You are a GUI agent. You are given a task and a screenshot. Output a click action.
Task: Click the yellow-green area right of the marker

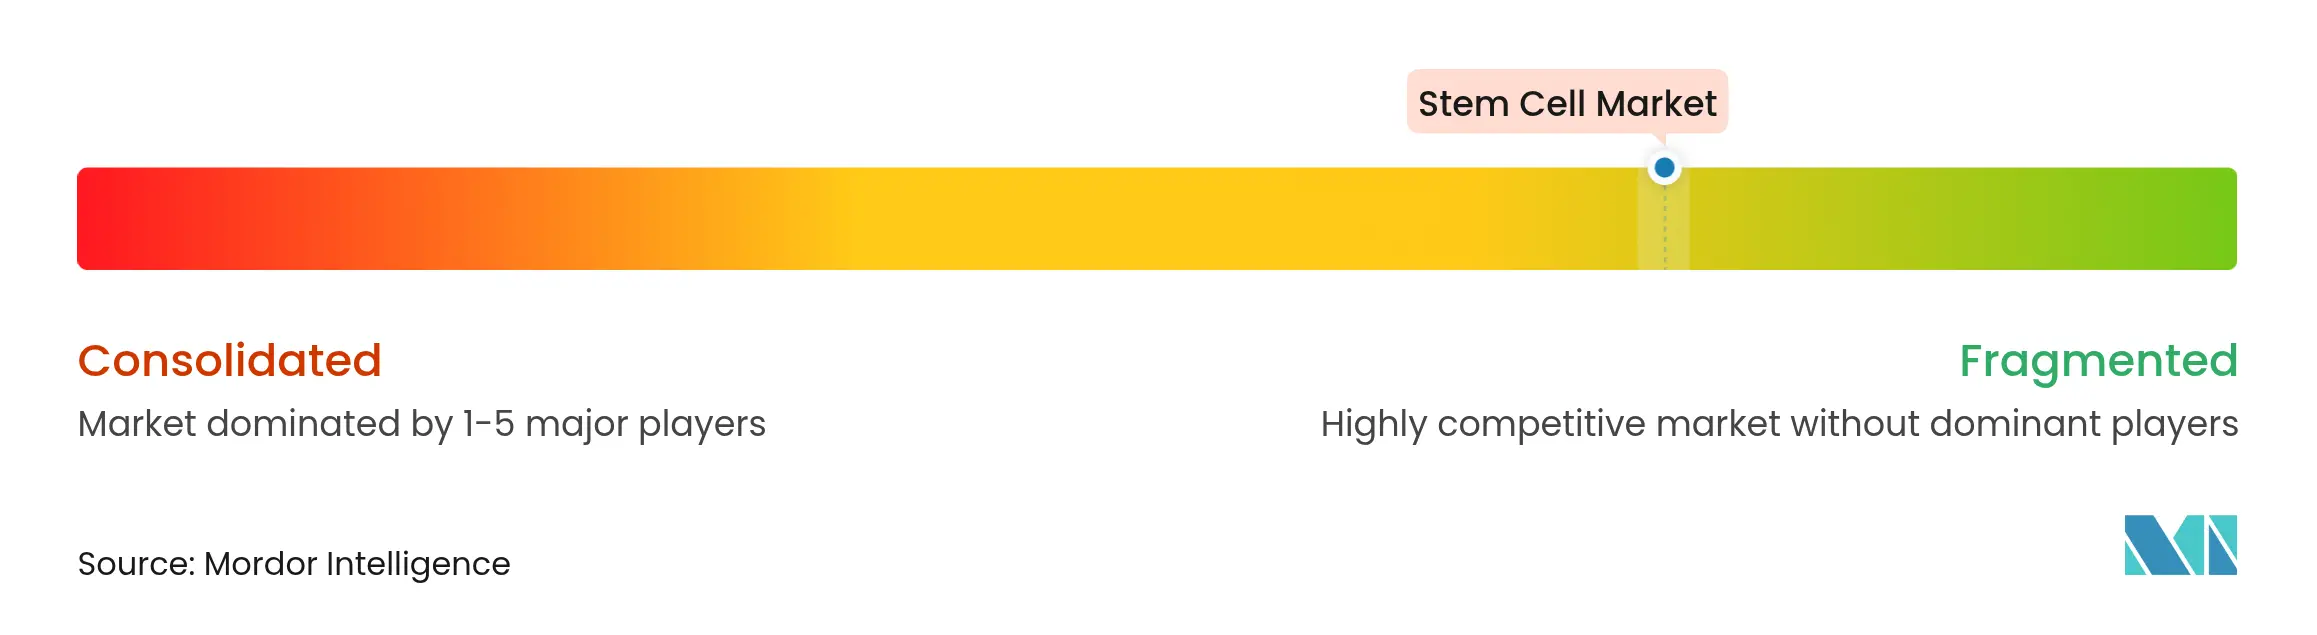point(1850,218)
